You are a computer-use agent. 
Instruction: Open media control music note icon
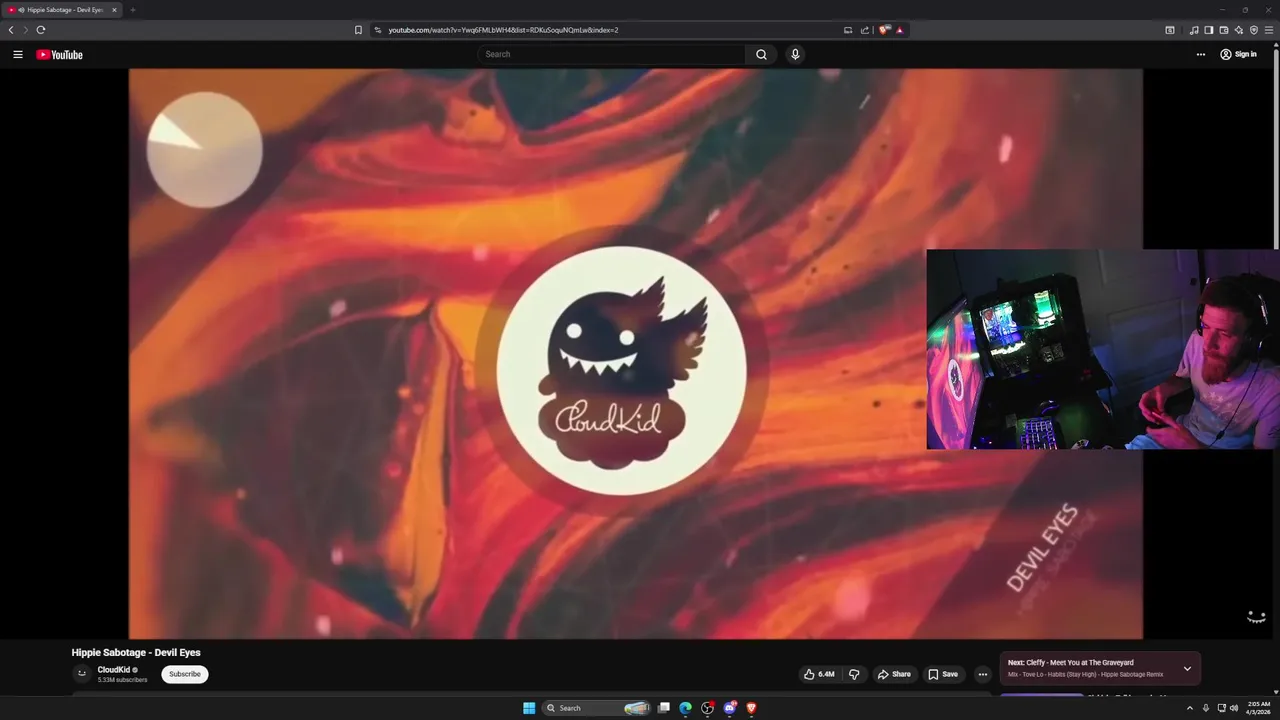coord(1194,30)
